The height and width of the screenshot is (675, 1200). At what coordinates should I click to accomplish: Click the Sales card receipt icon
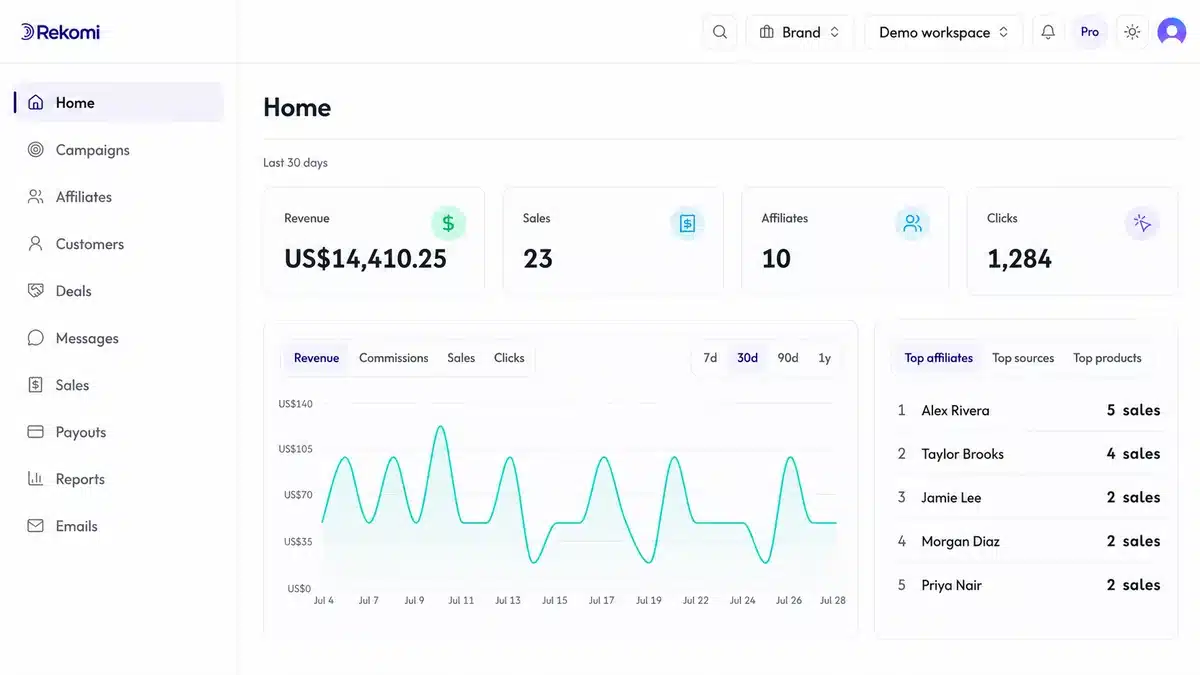[x=687, y=224]
